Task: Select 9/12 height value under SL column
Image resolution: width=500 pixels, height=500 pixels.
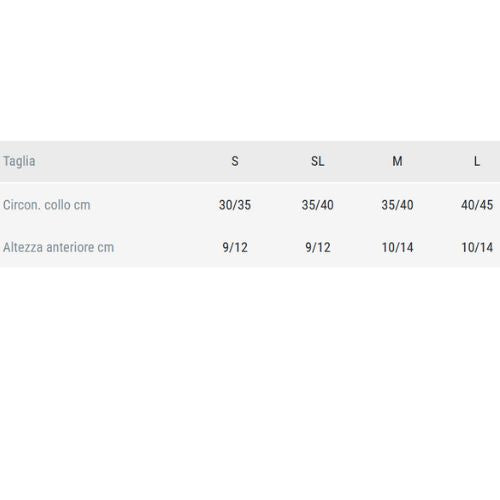Action: click(x=318, y=247)
